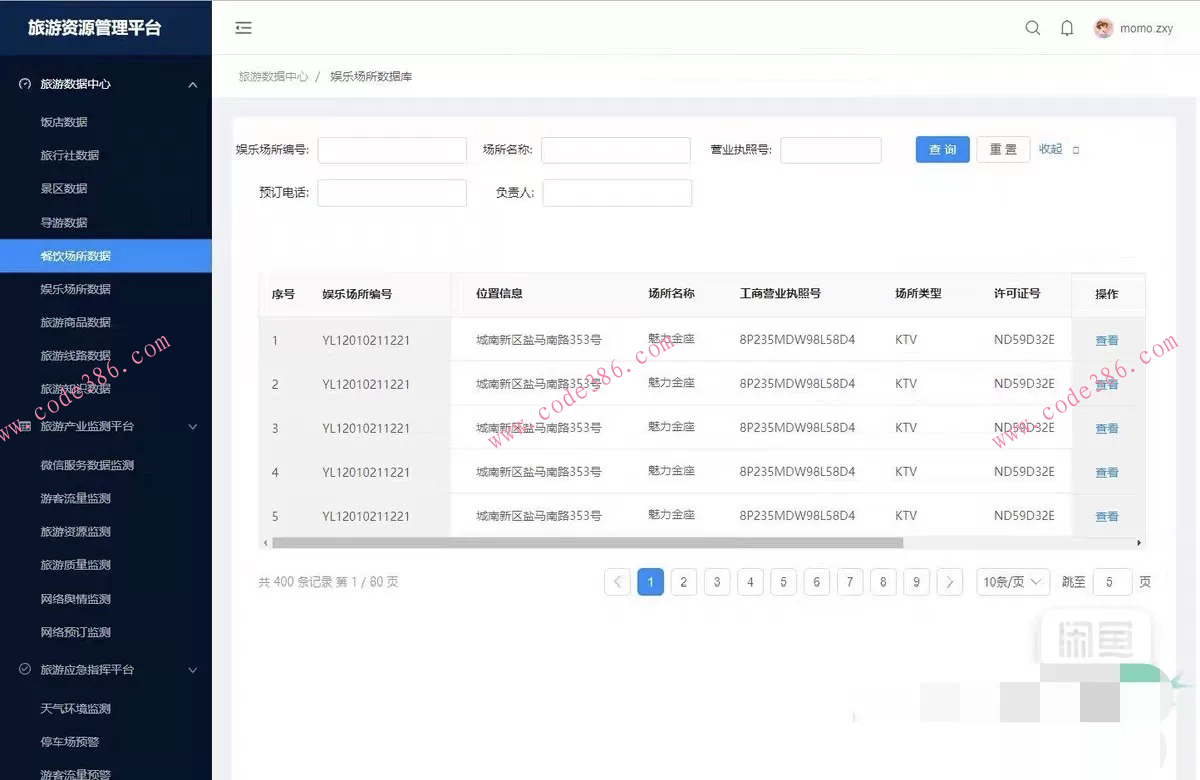Viewport: 1200px width, 780px height.
Task: Click inside the 场所名称 input field
Action: click(x=615, y=149)
